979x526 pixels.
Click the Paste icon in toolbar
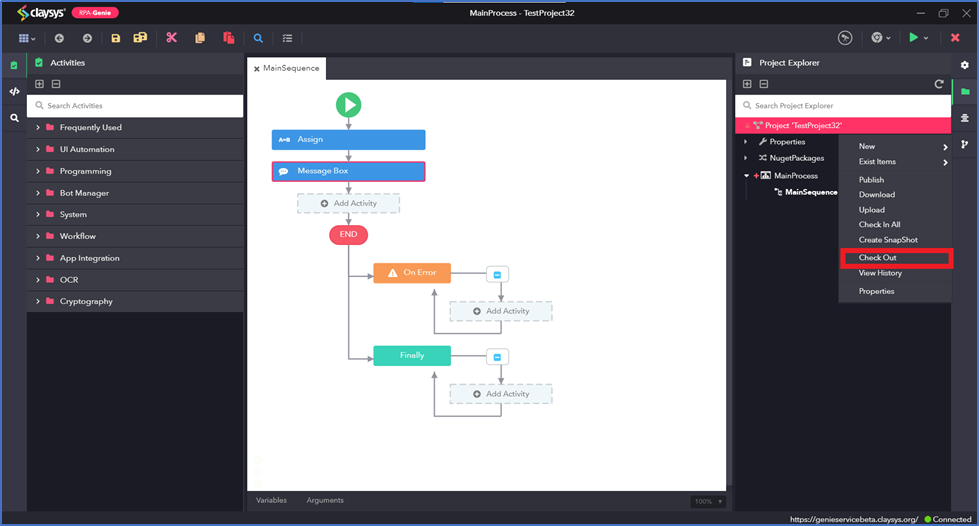coord(229,38)
